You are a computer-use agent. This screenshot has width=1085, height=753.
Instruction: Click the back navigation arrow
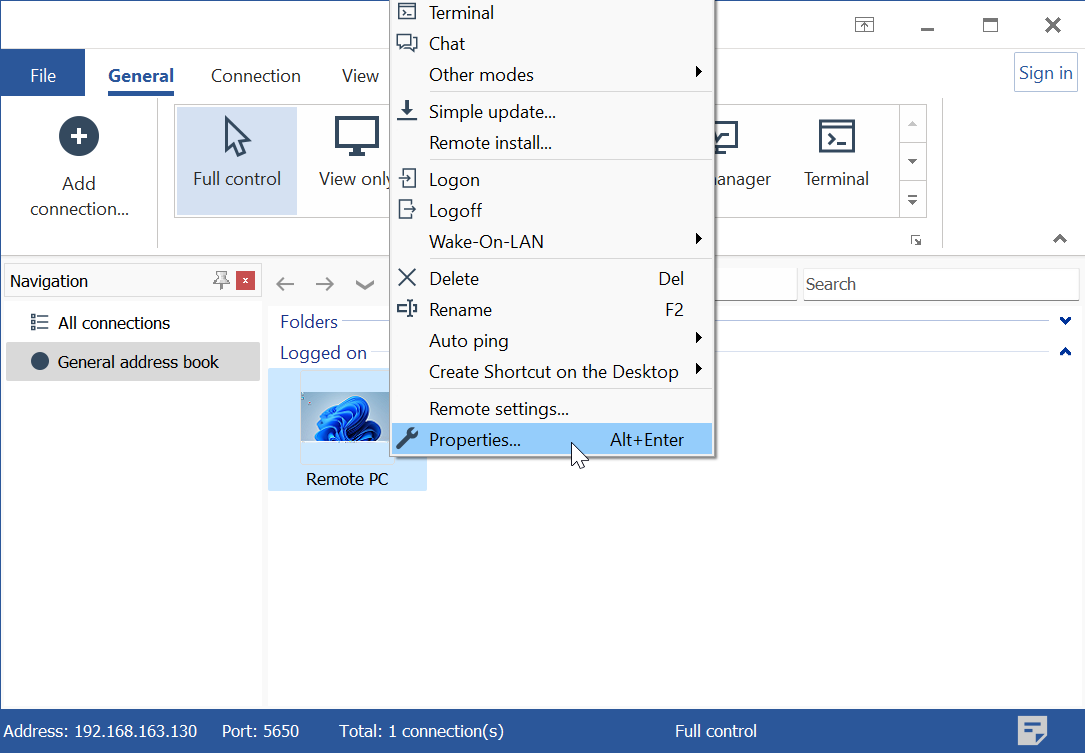(285, 284)
